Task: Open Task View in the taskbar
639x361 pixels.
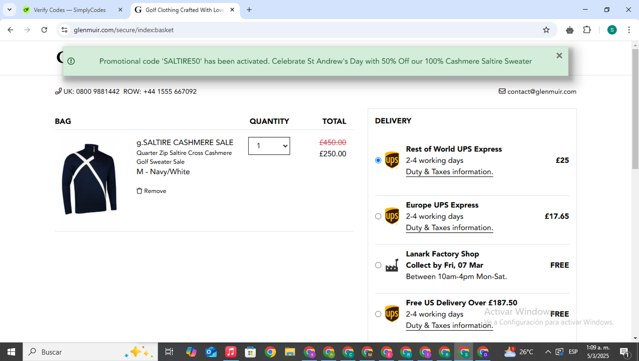Action: tap(169, 352)
